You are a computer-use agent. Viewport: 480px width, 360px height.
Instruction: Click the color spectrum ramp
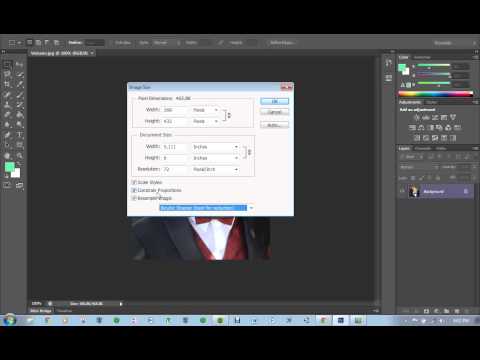coord(436,94)
